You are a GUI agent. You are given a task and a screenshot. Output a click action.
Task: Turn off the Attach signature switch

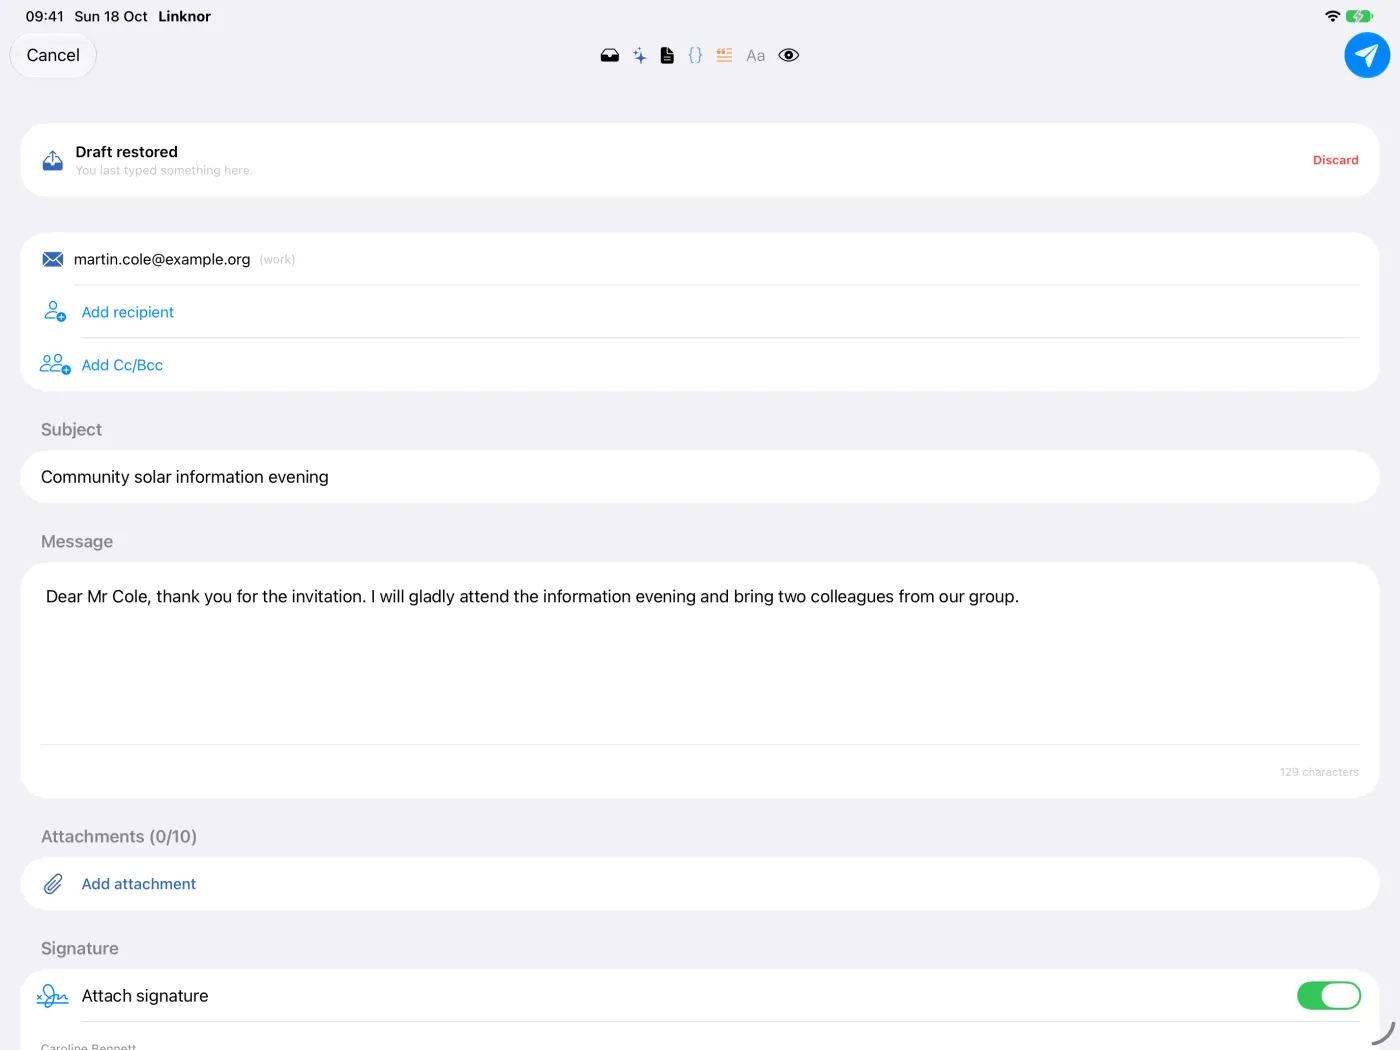pyautogui.click(x=1328, y=996)
